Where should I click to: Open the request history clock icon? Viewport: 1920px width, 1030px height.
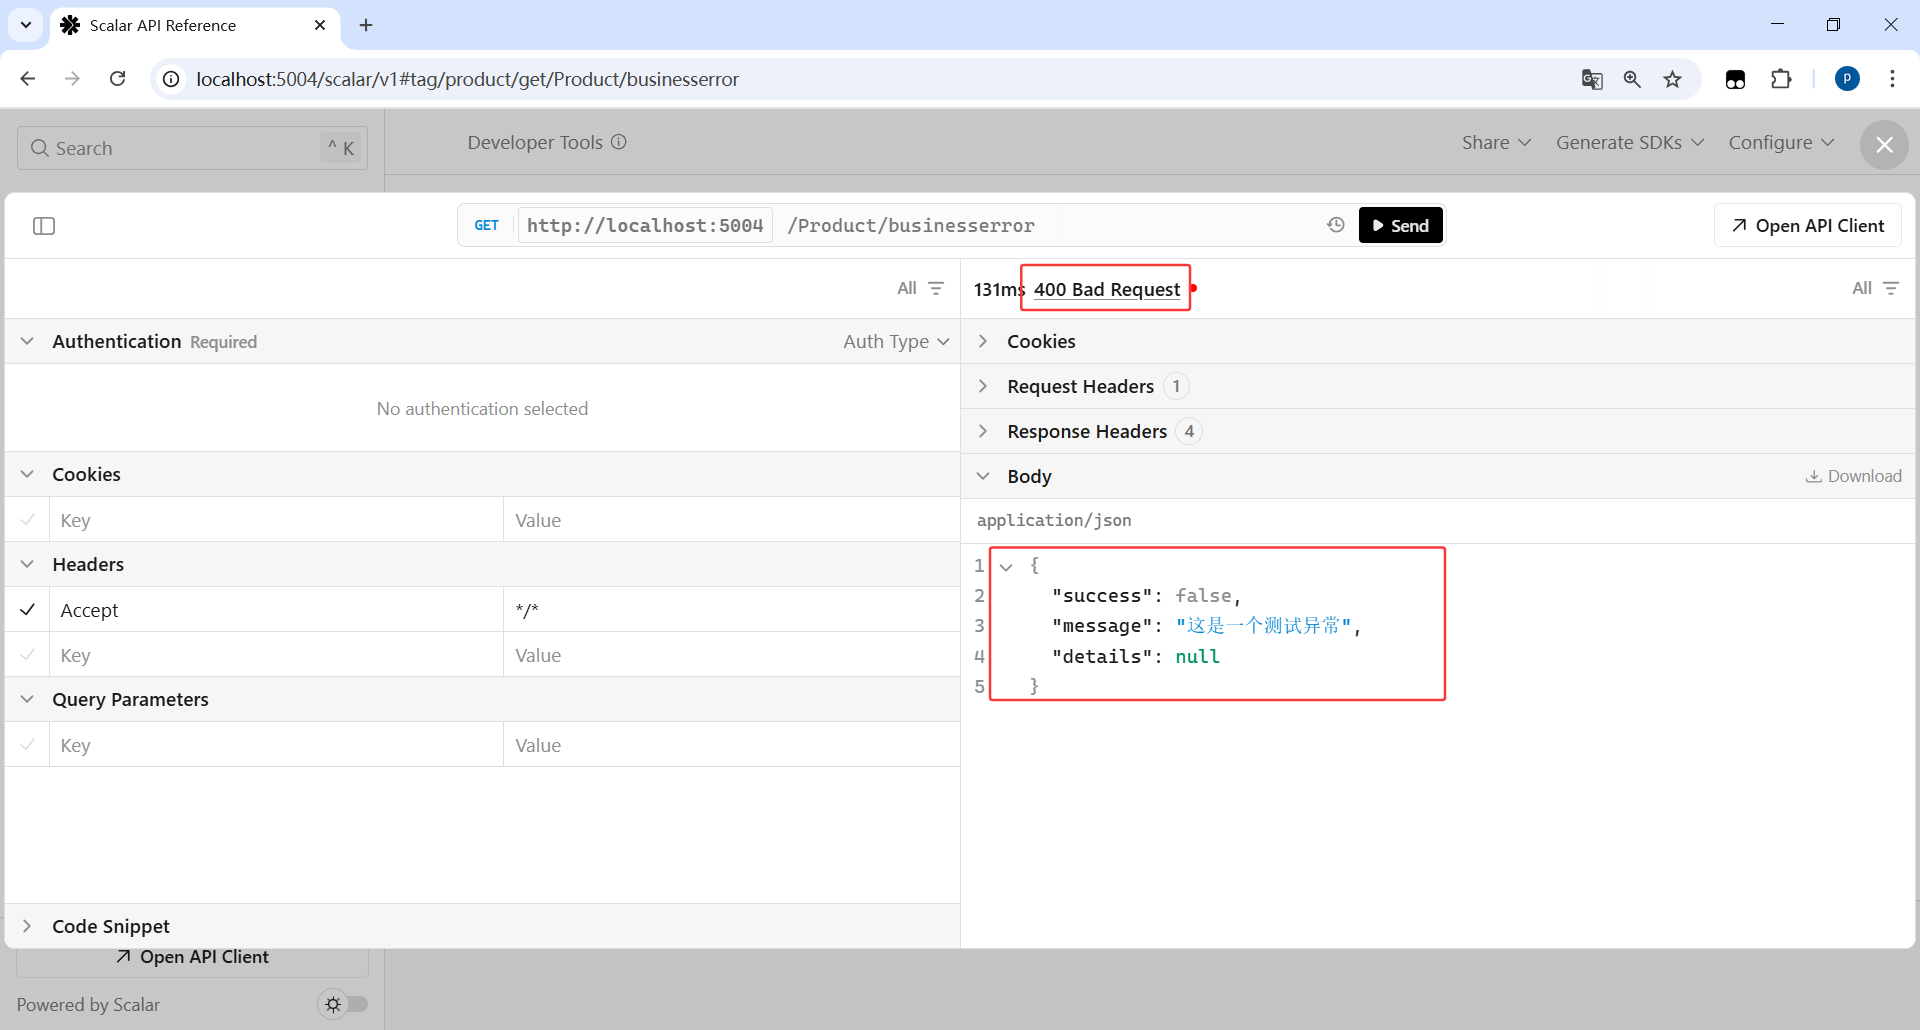point(1336,225)
